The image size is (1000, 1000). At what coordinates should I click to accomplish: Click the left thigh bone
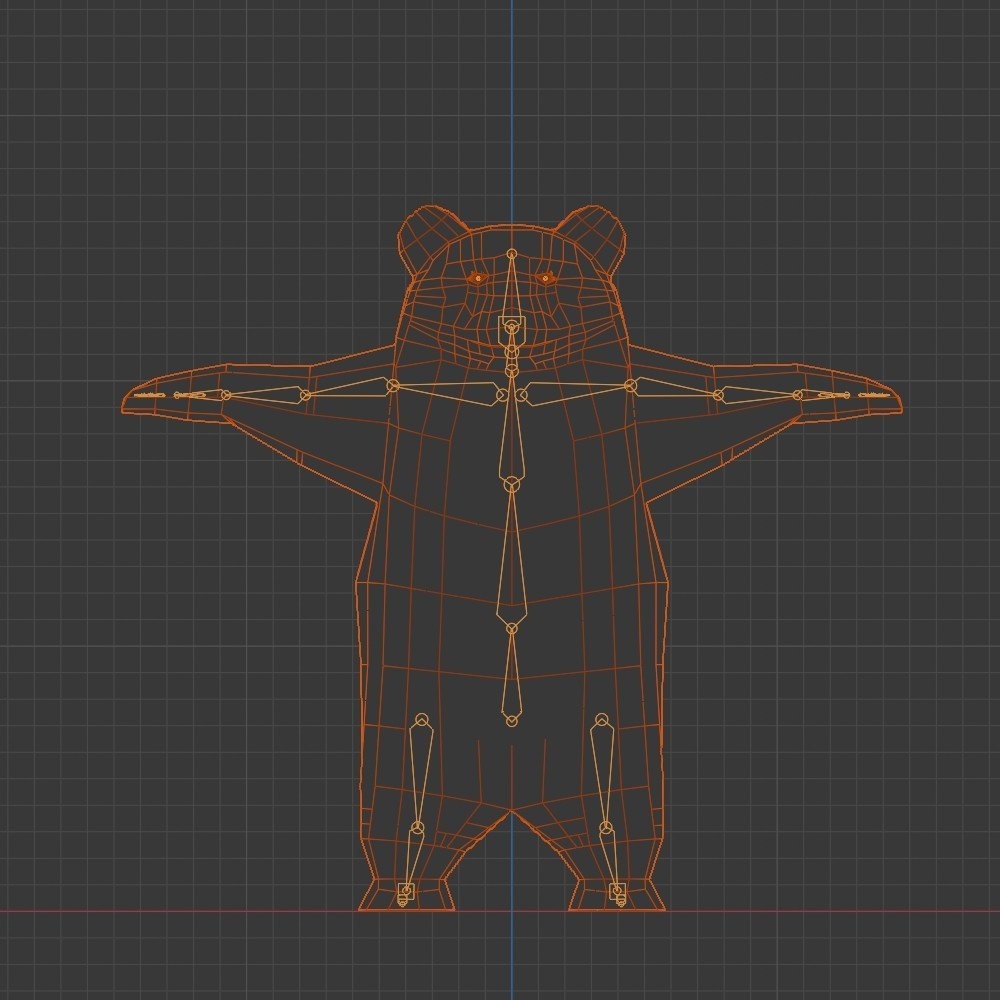(421, 770)
